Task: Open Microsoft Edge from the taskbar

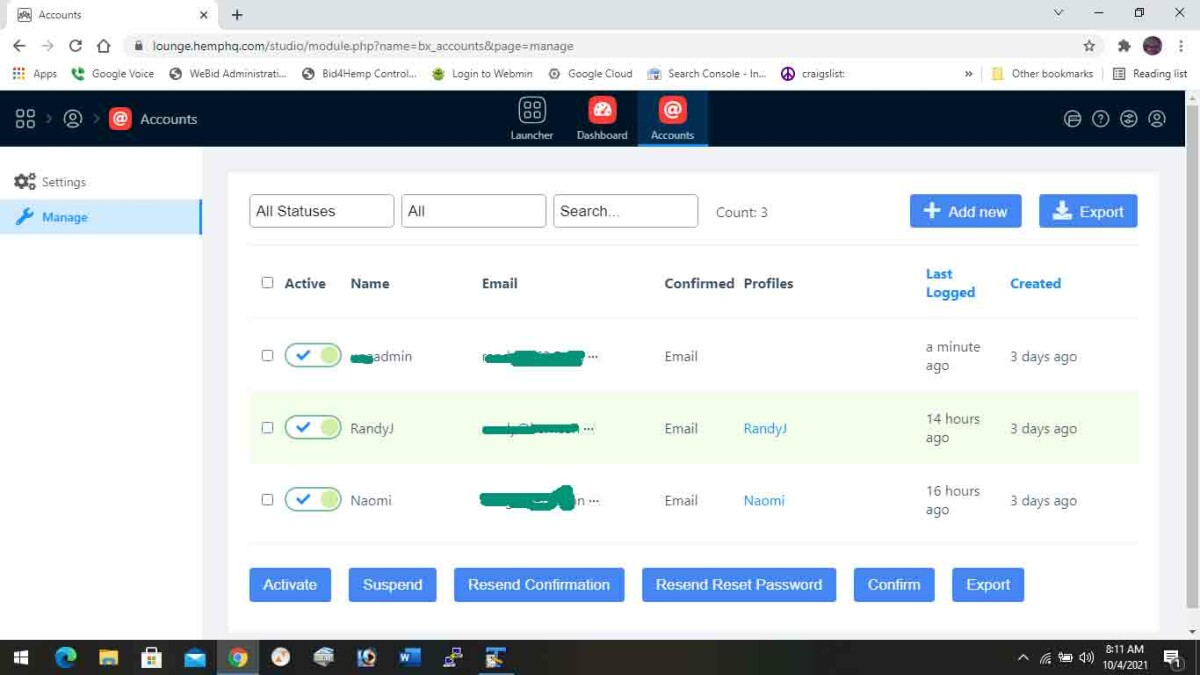Action: coord(66,657)
